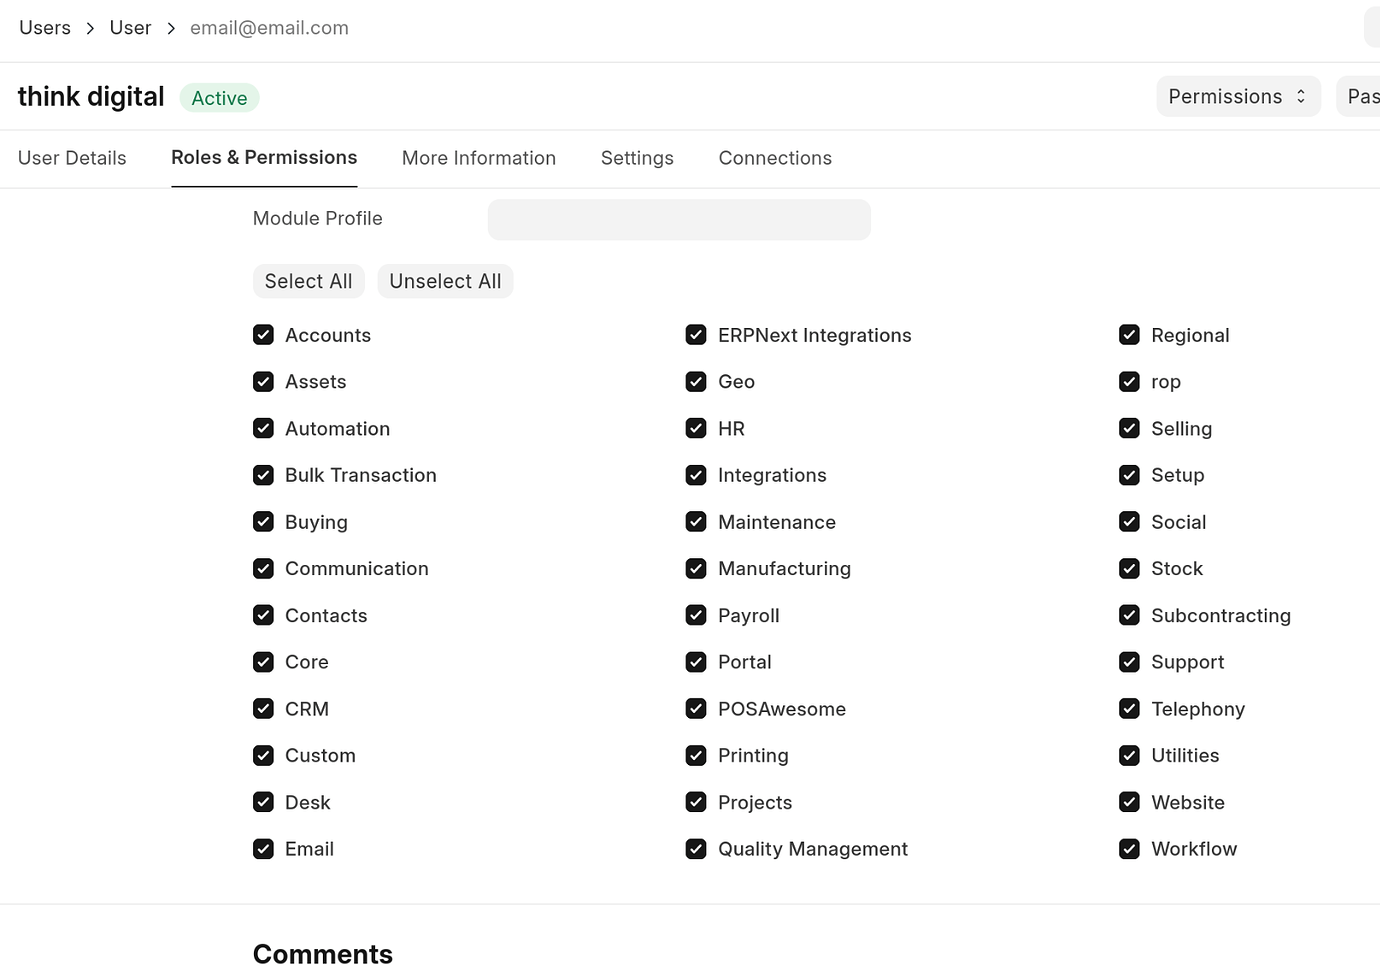Image resolution: width=1380 pixels, height=966 pixels.
Task: Click the Module Profile field
Action: [x=679, y=220]
